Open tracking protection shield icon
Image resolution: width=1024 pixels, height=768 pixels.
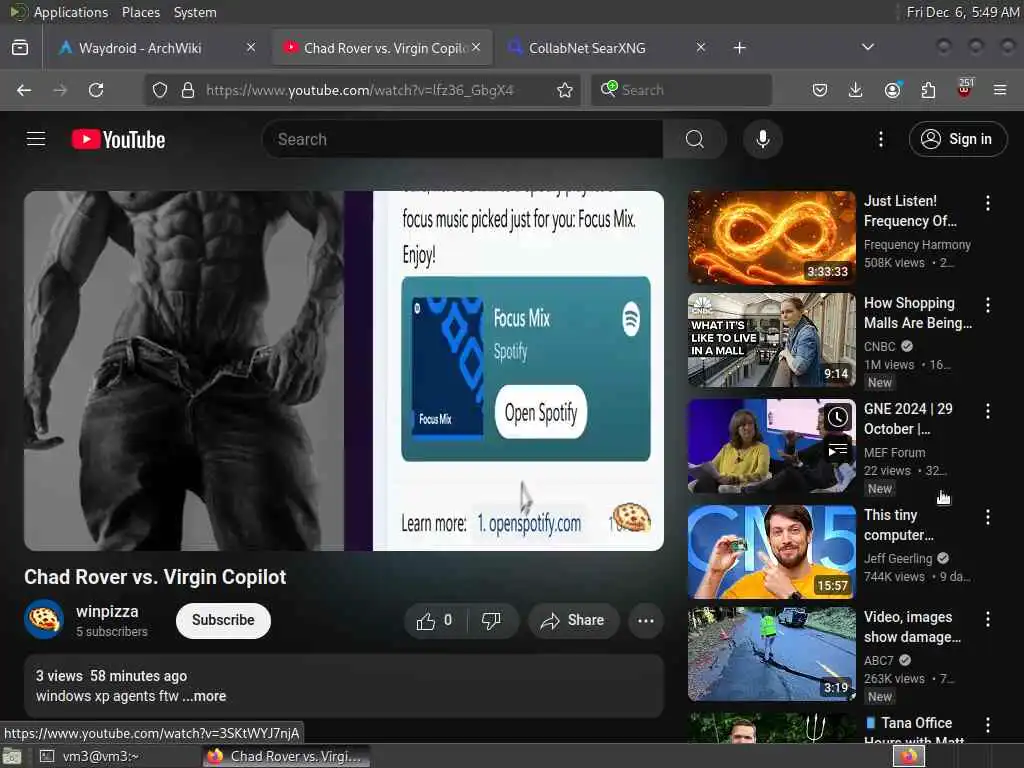pyautogui.click(x=160, y=90)
